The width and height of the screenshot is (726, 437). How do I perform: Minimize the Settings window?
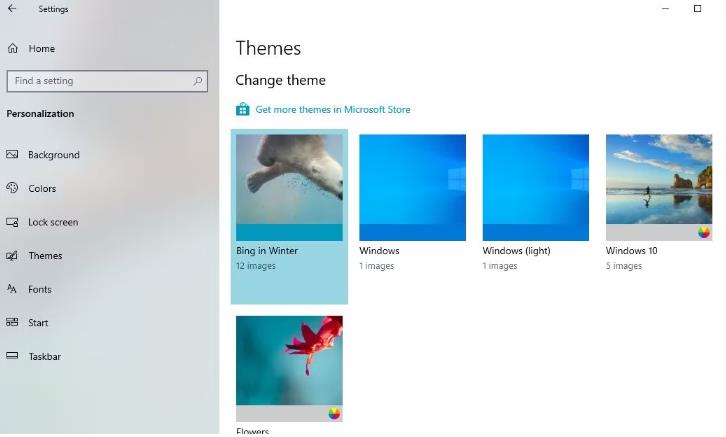click(x=665, y=8)
